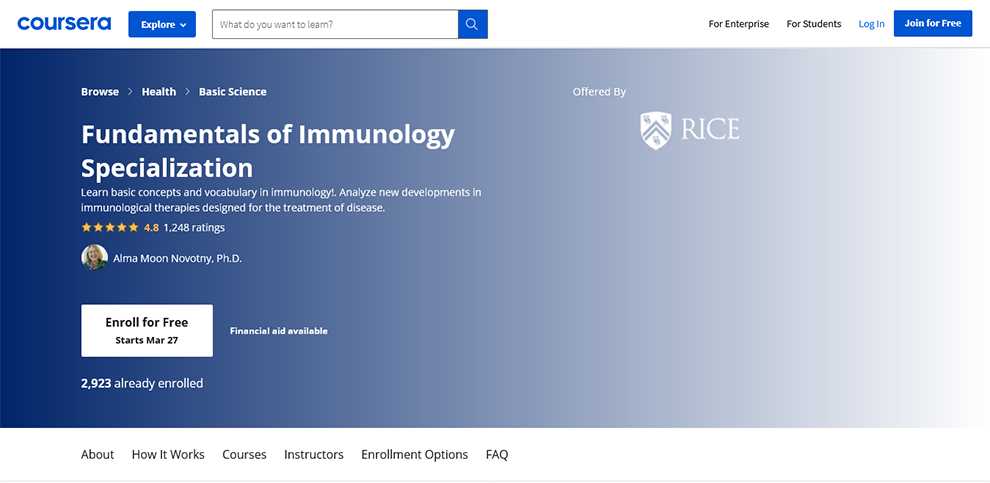This screenshot has height=483, width=990.
Task: Click the magnifying glass search icon
Action: pos(472,24)
